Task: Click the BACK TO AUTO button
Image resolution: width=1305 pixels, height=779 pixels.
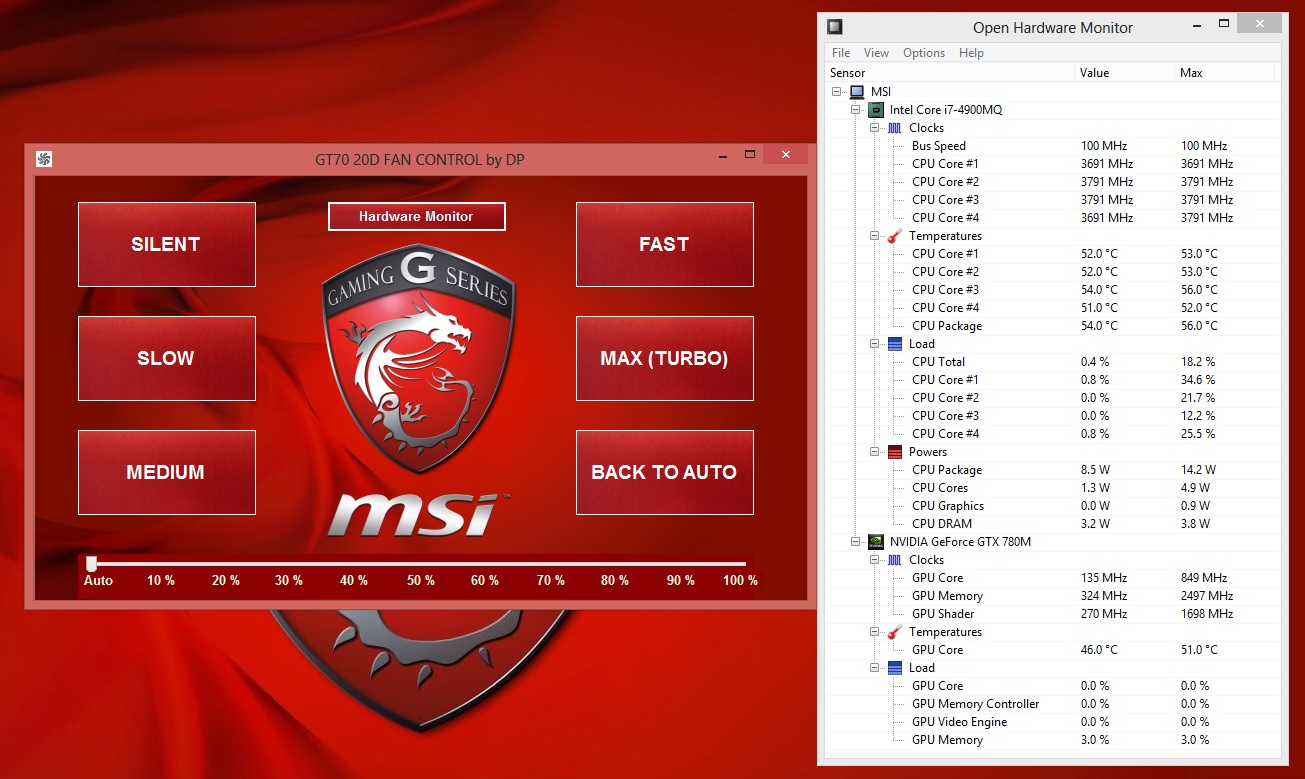Action: (665, 472)
